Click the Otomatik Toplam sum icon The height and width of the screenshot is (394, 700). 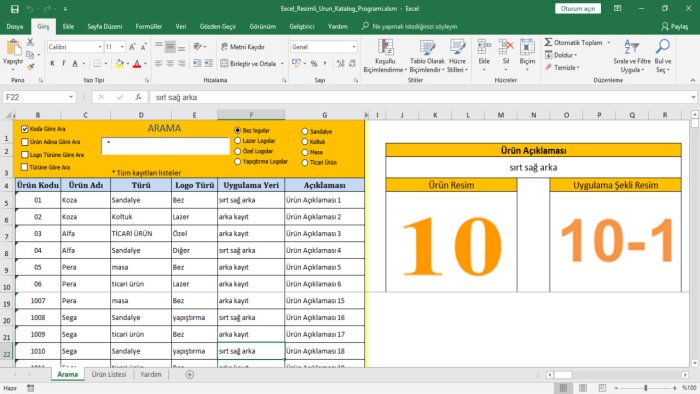pyautogui.click(x=548, y=42)
